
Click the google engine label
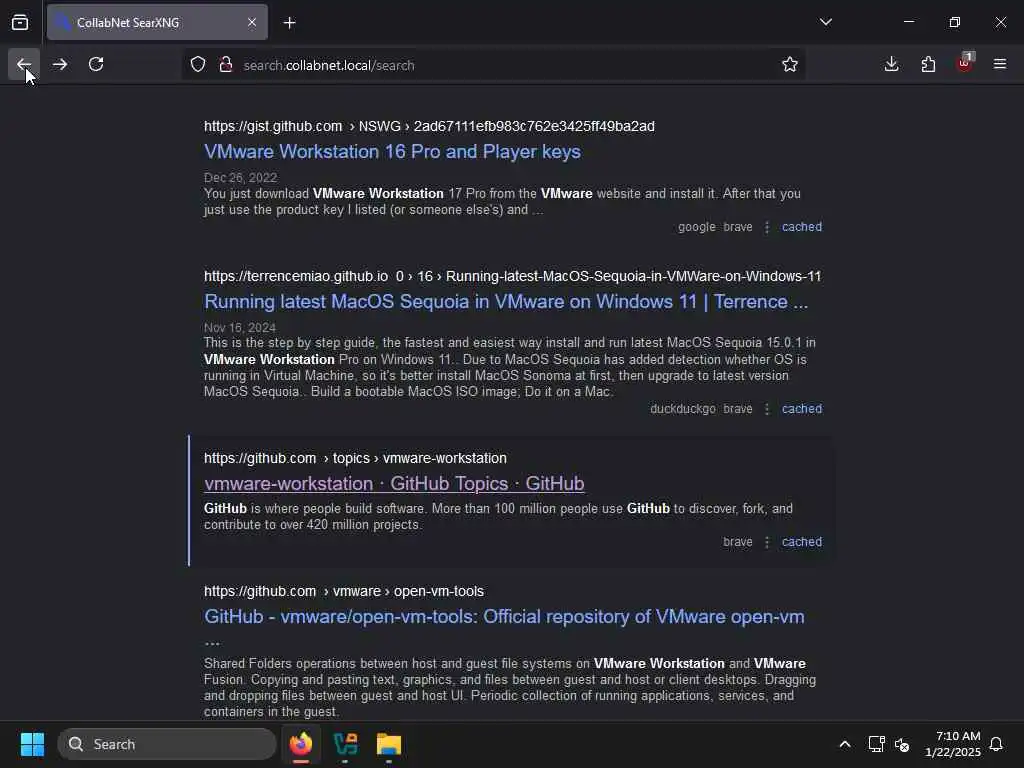[696, 227]
